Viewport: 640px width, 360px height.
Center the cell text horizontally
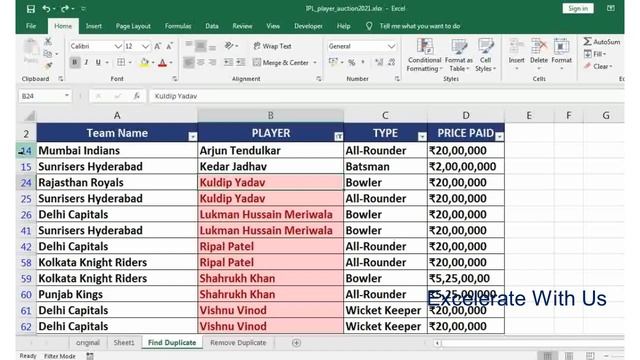pyautogui.click(x=200, y=62)
